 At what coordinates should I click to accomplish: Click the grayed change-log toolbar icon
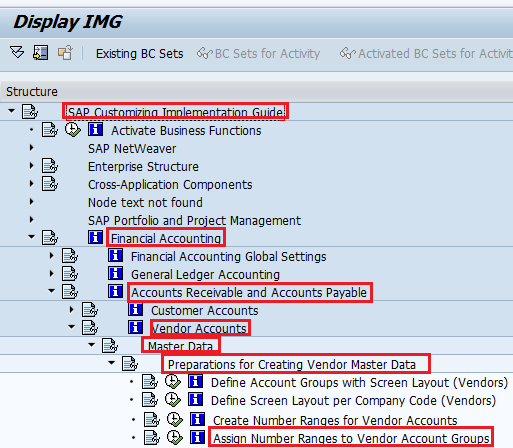(65, 53)
